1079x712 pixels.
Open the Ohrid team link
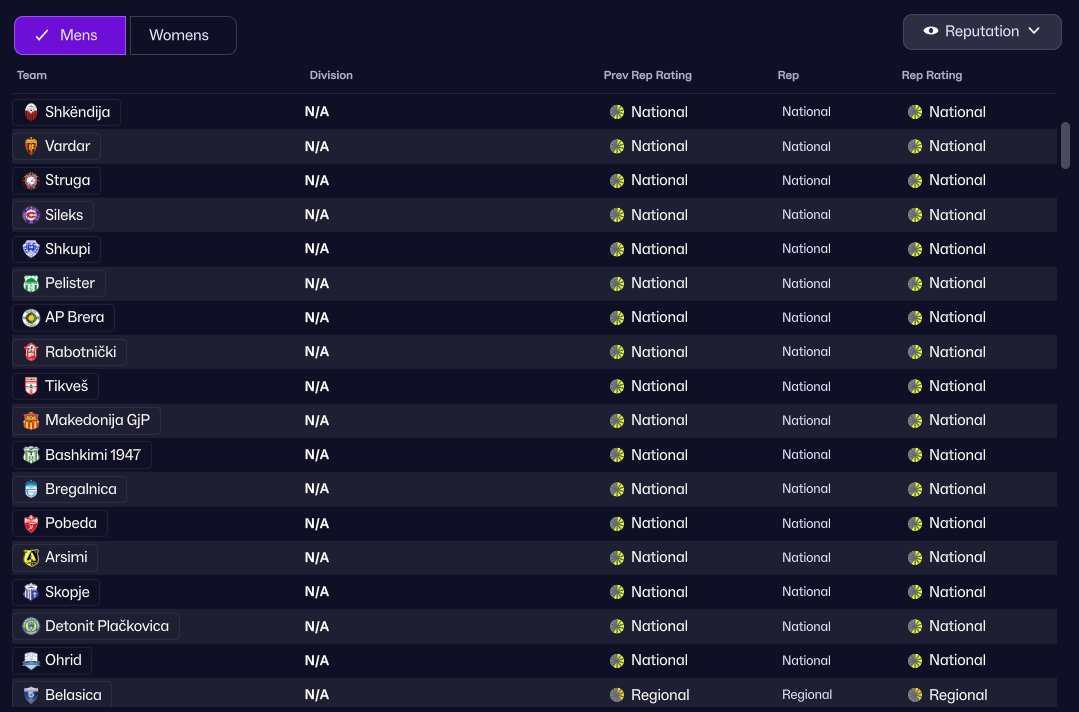point(52,660)
